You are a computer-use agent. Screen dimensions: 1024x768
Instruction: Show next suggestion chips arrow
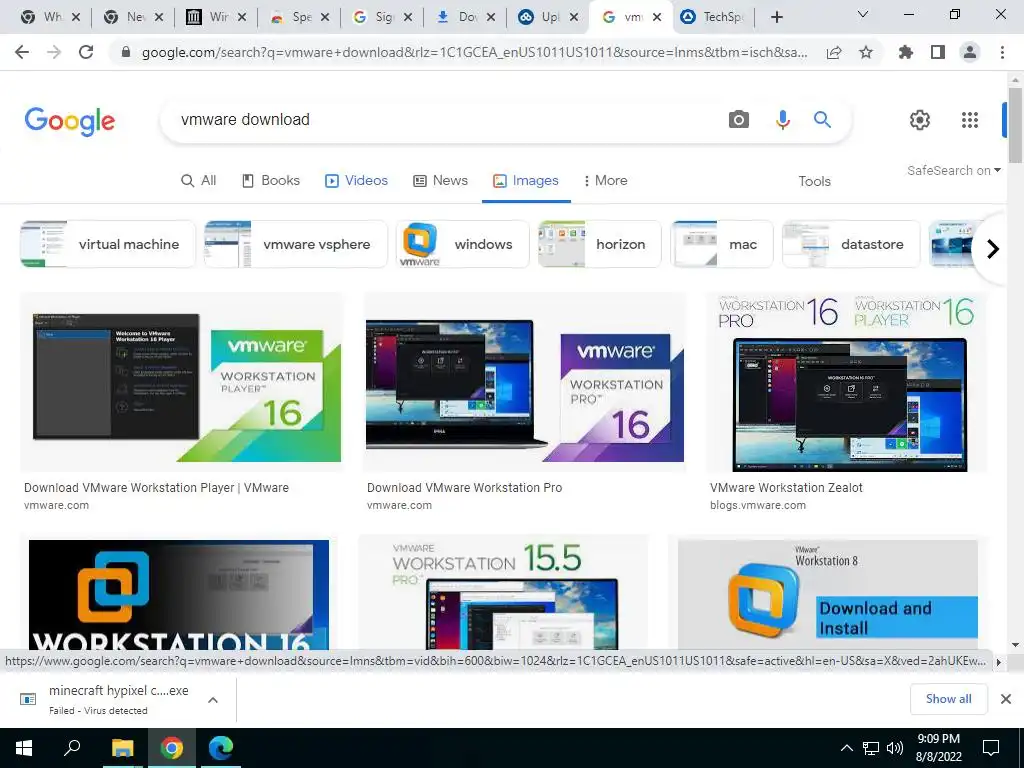(x=993, y=249)
